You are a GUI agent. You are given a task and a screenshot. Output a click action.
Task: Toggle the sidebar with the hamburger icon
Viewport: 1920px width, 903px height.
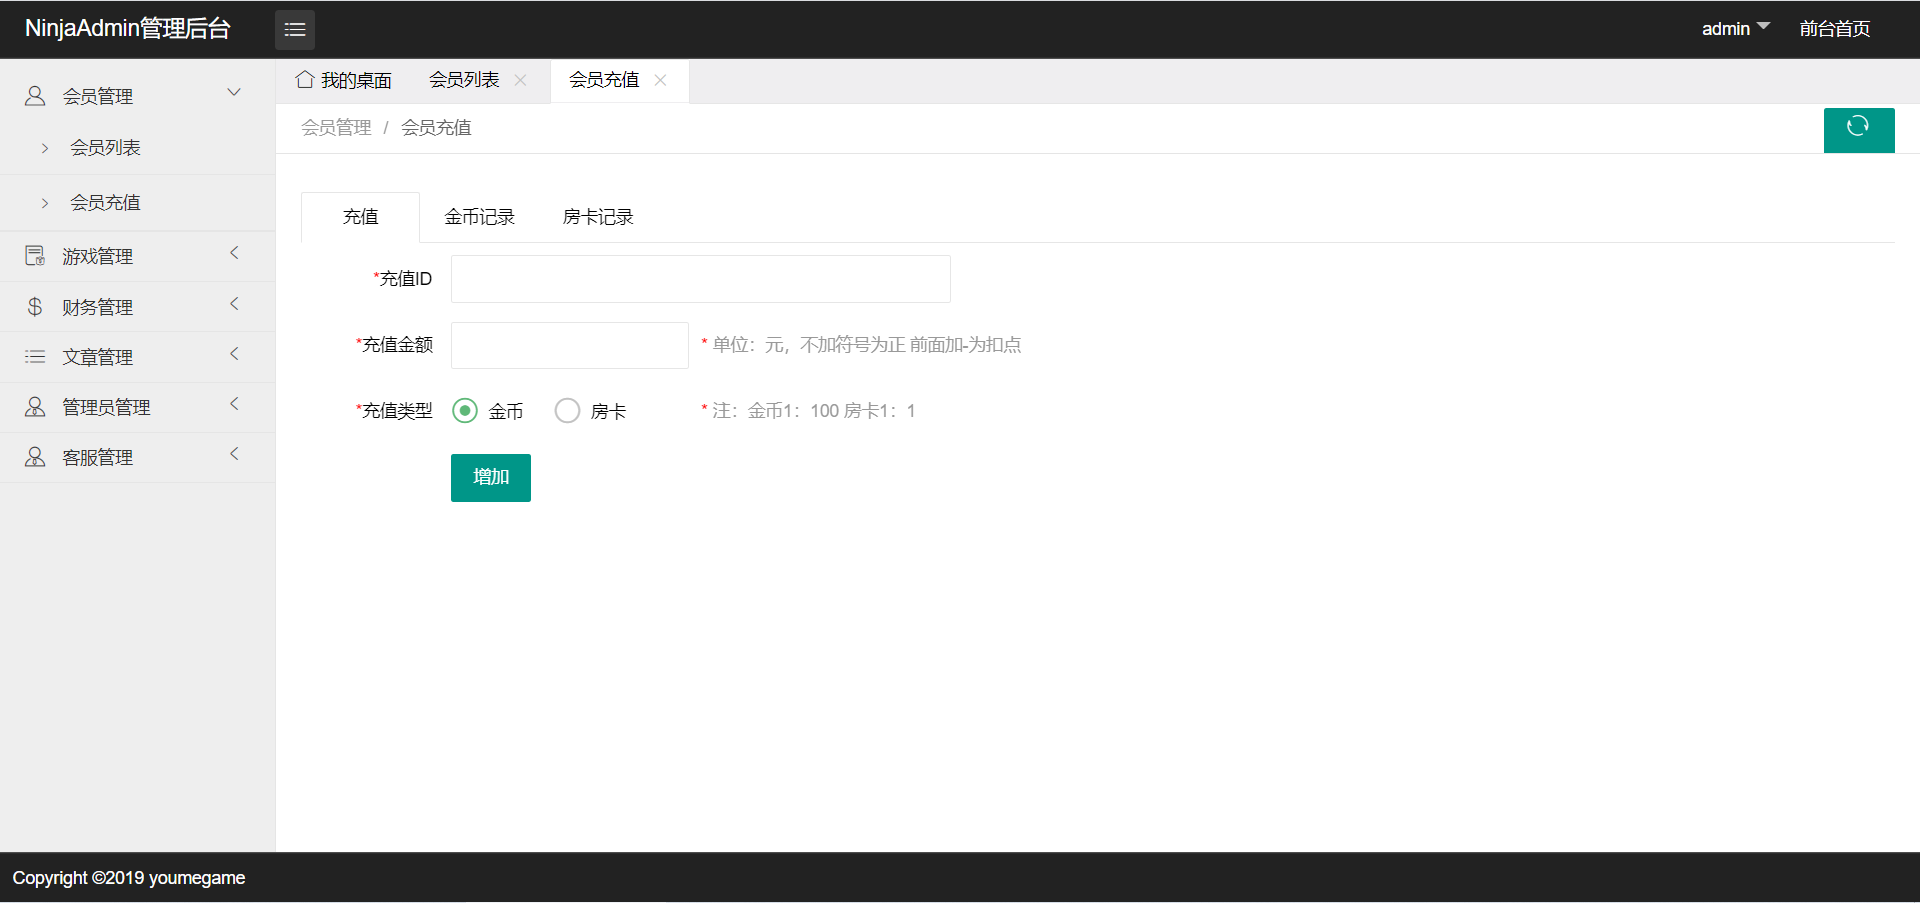click(x=294, y=29)
